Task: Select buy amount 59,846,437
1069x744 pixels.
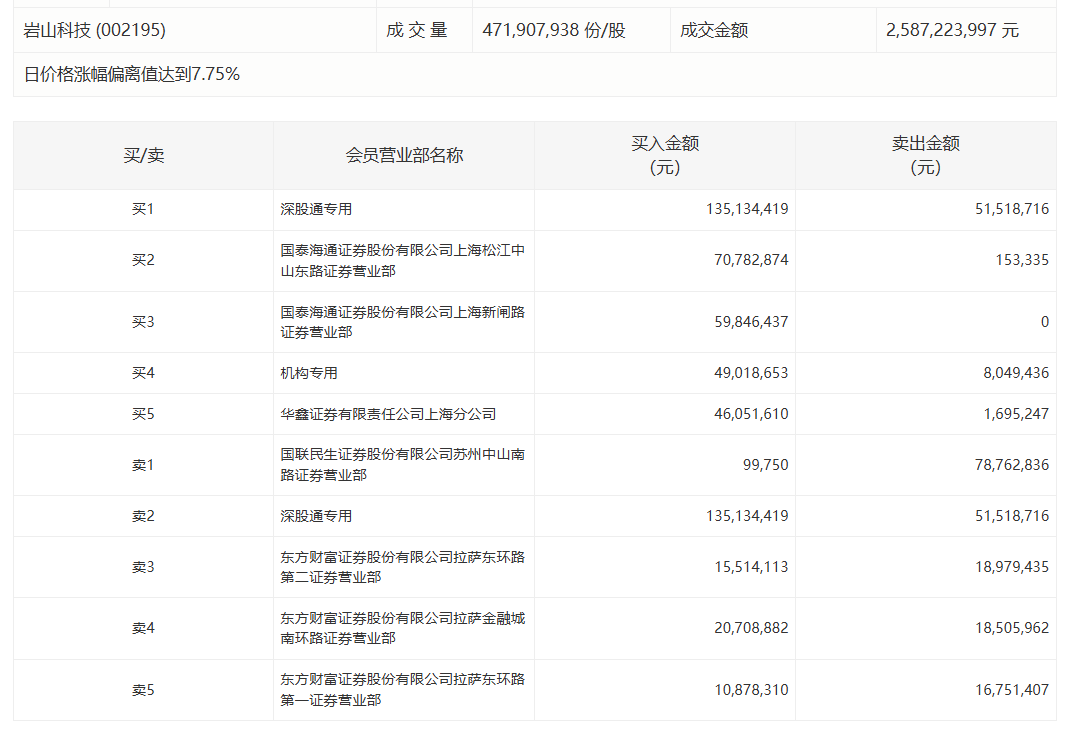Action: 751,322
